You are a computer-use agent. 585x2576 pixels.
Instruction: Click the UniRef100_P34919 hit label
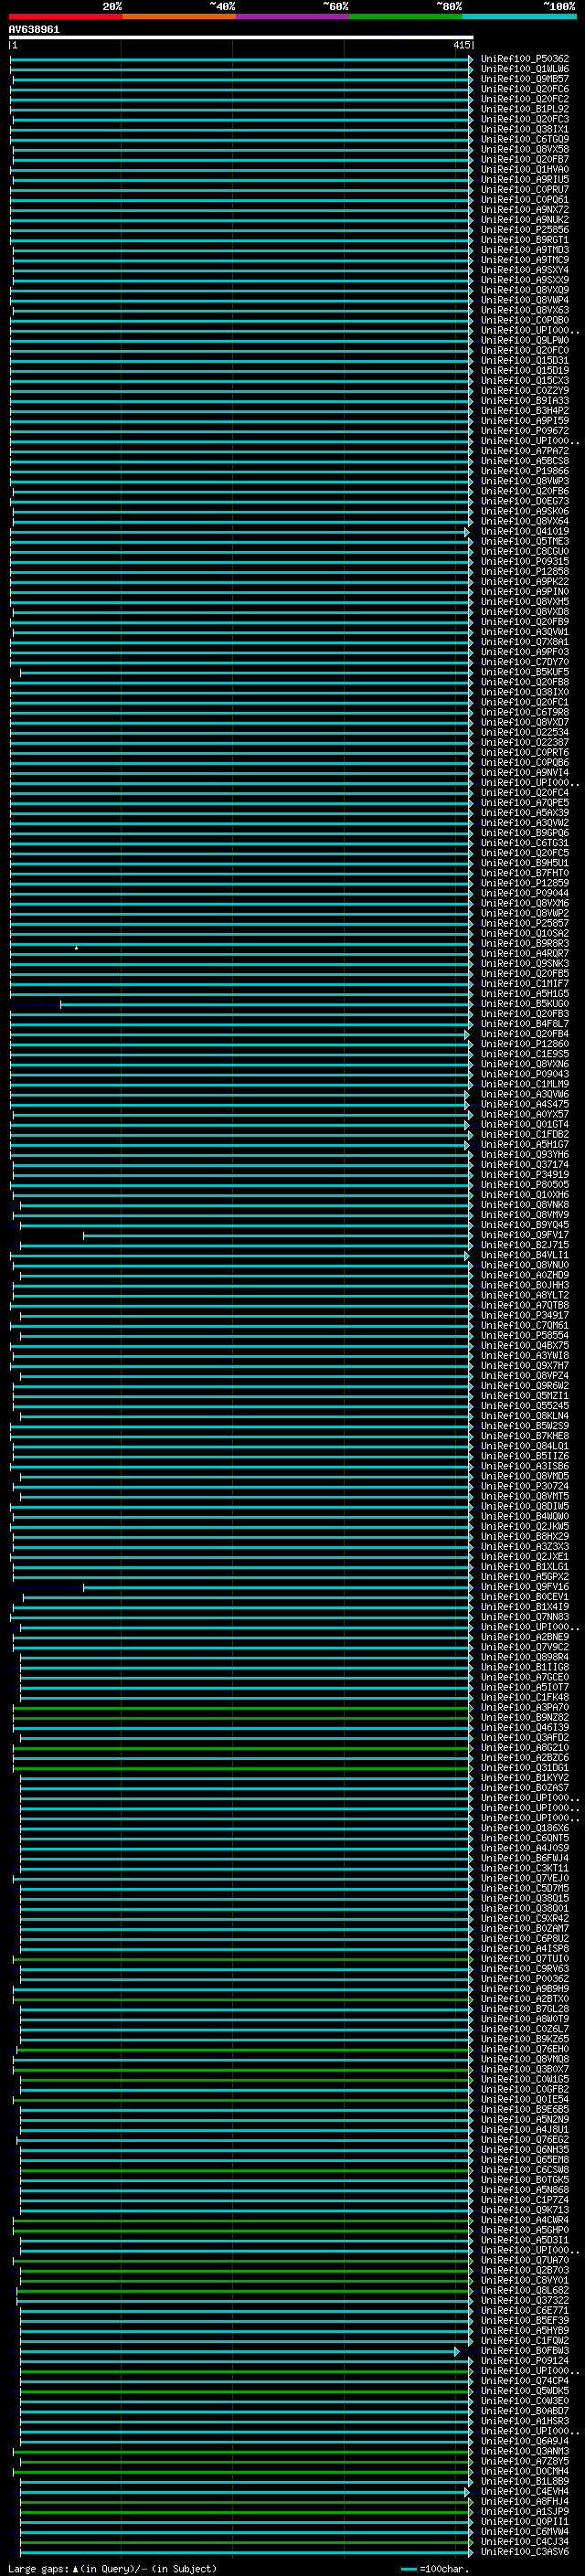[x=525, y=1175]
